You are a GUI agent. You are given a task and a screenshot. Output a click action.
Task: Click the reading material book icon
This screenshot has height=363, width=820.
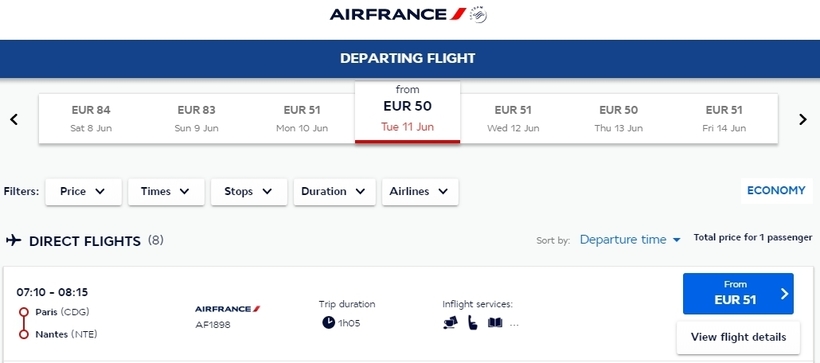(x=495, y=323)
